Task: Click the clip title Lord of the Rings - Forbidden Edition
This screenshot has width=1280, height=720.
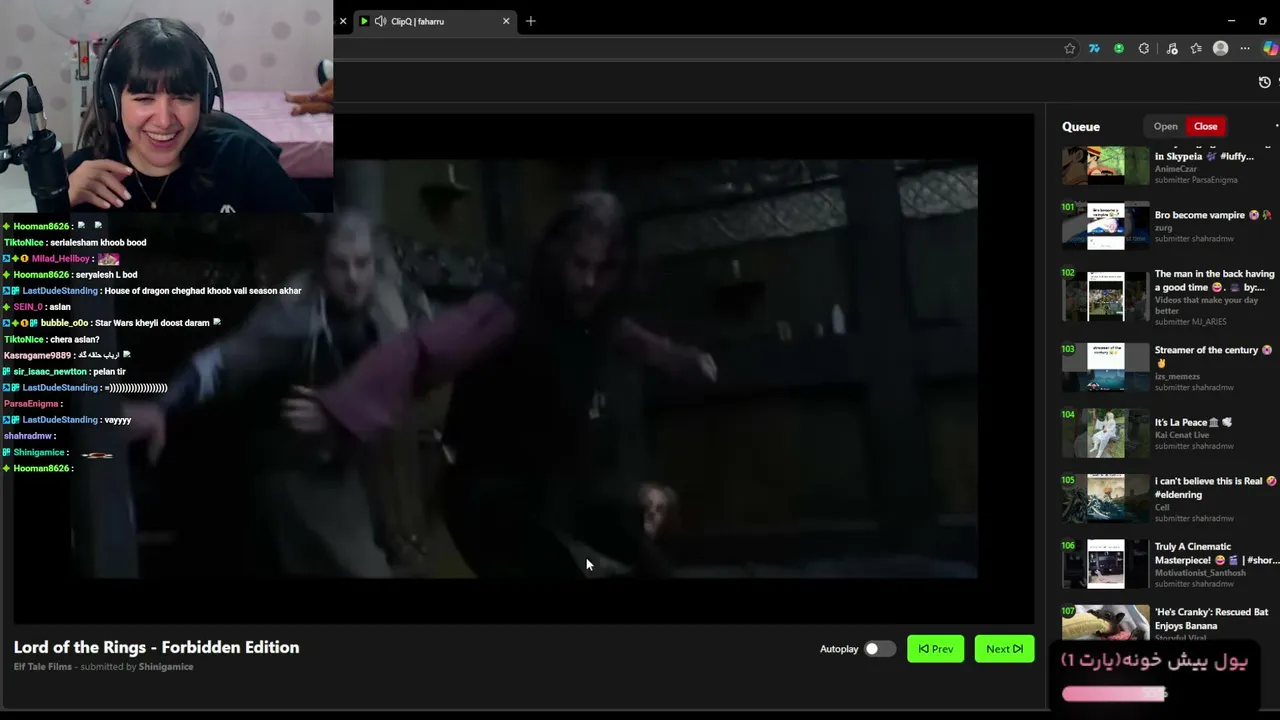Action: click(x=157, y=647)
